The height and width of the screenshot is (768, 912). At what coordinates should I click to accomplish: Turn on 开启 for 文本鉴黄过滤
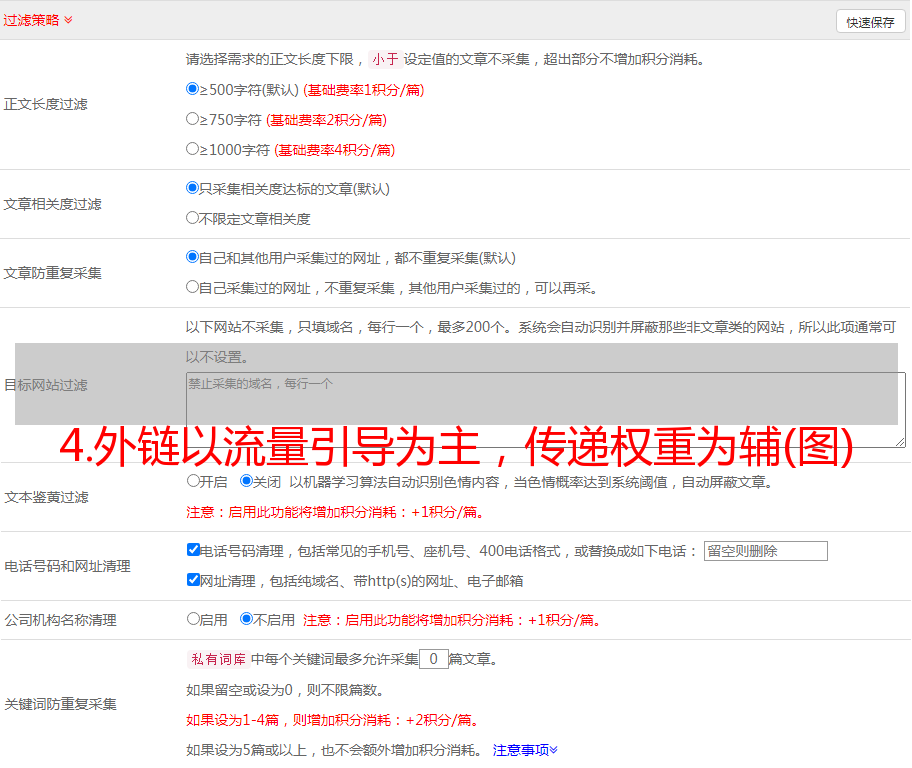click(193, 481)
